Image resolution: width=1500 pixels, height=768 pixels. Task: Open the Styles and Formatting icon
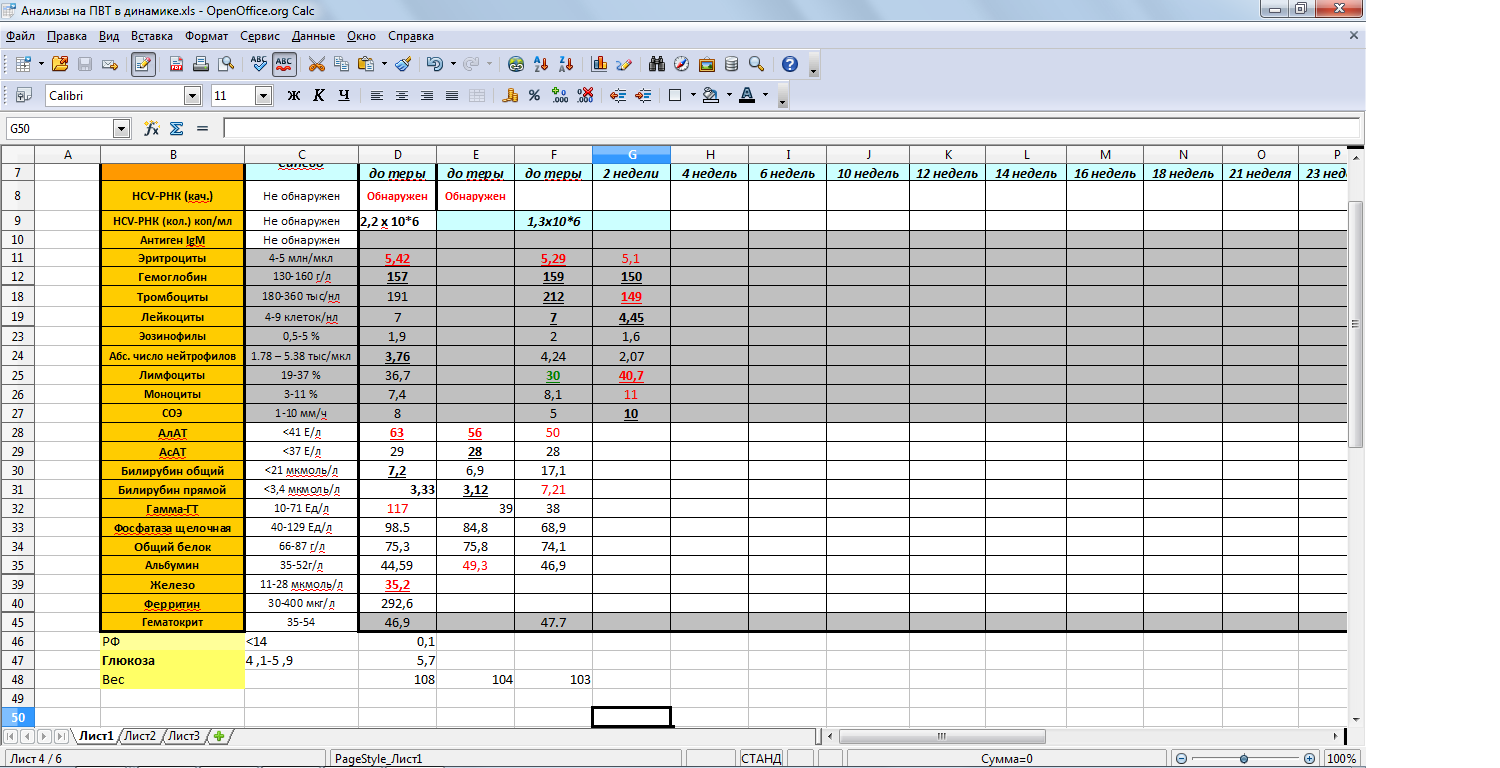pos(23,95)
